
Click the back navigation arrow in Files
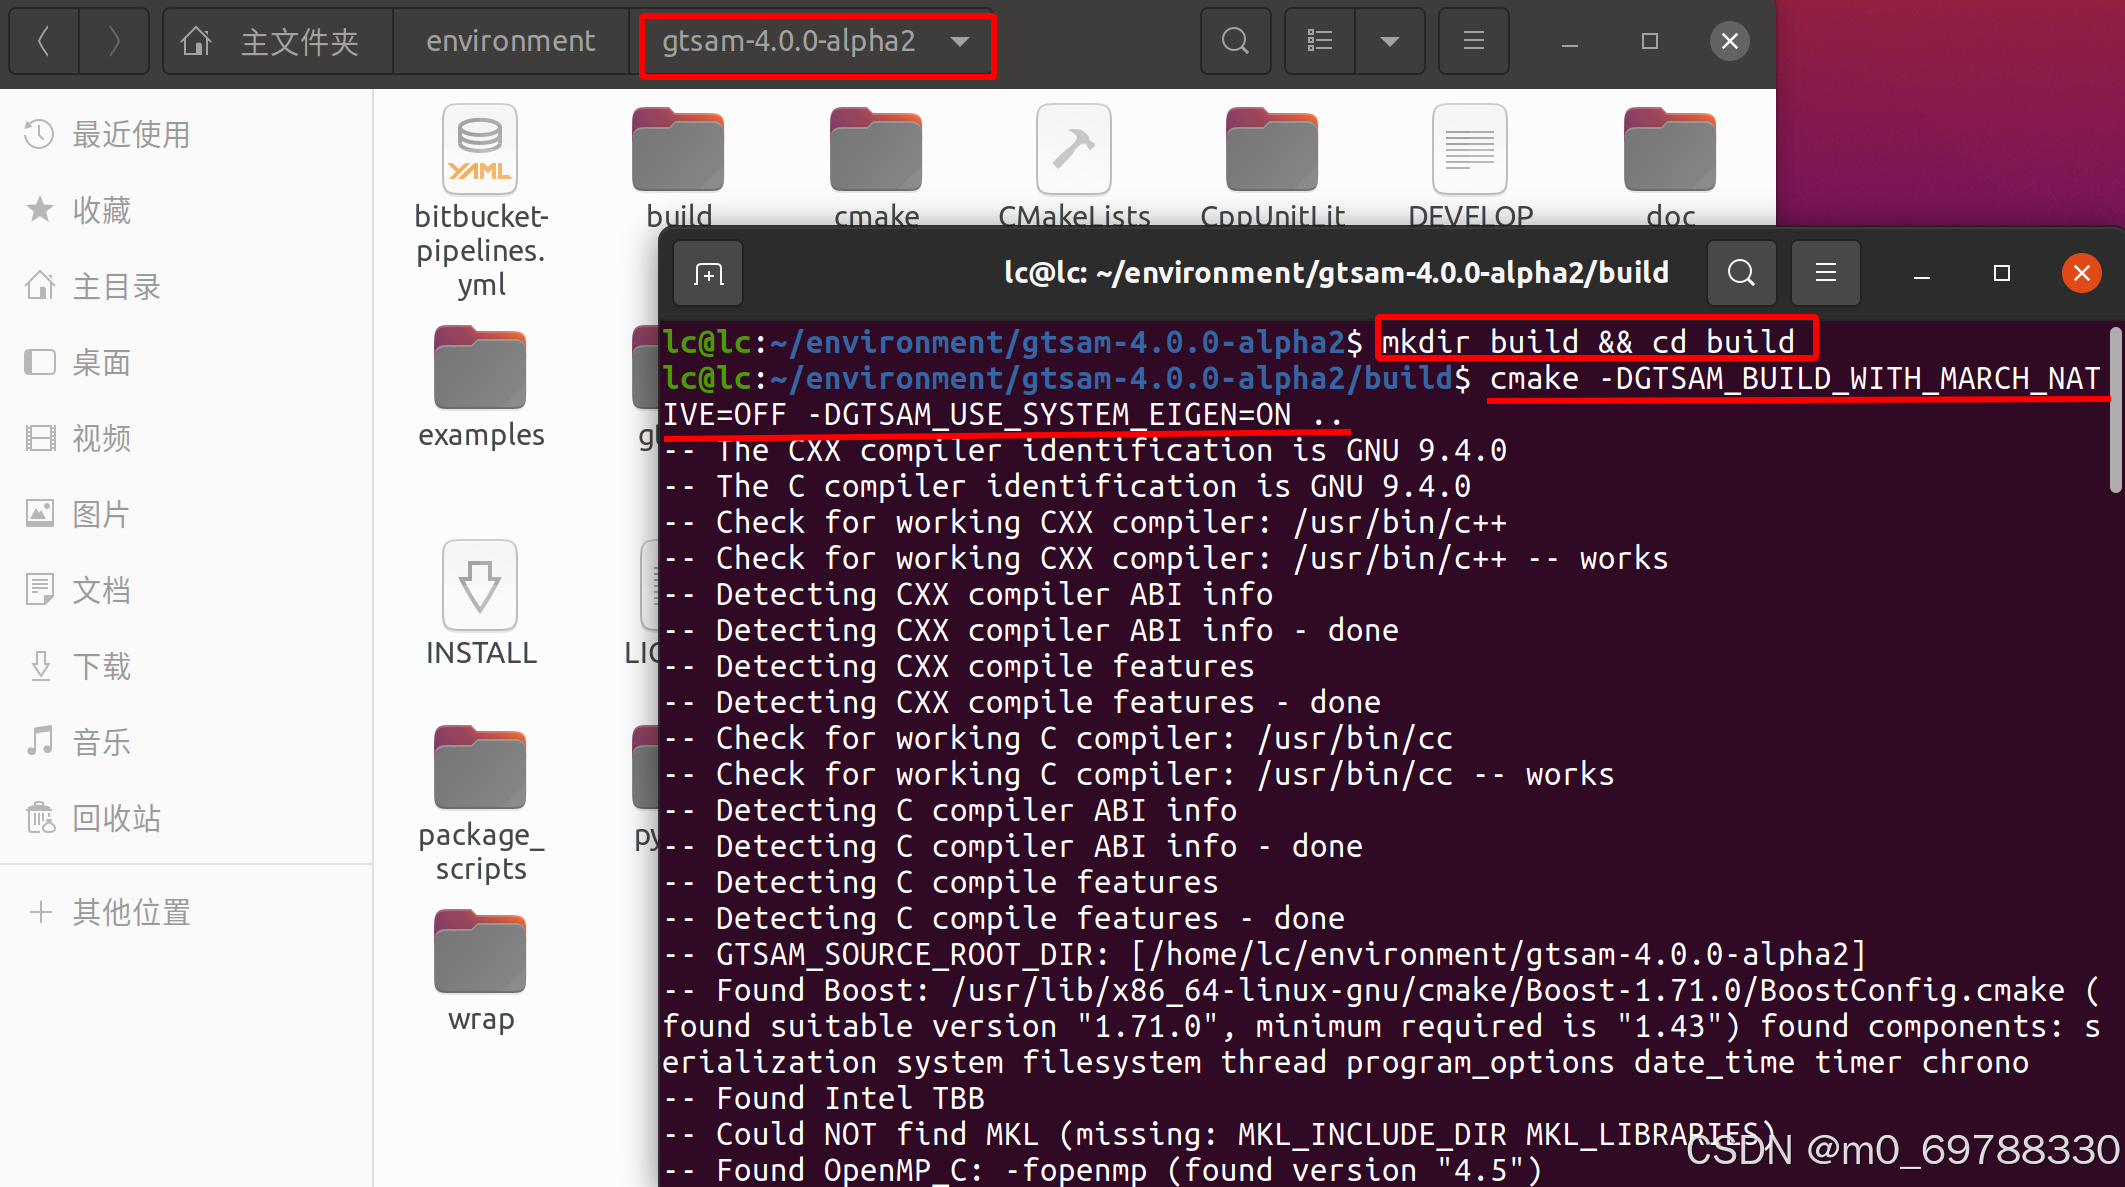43,41
